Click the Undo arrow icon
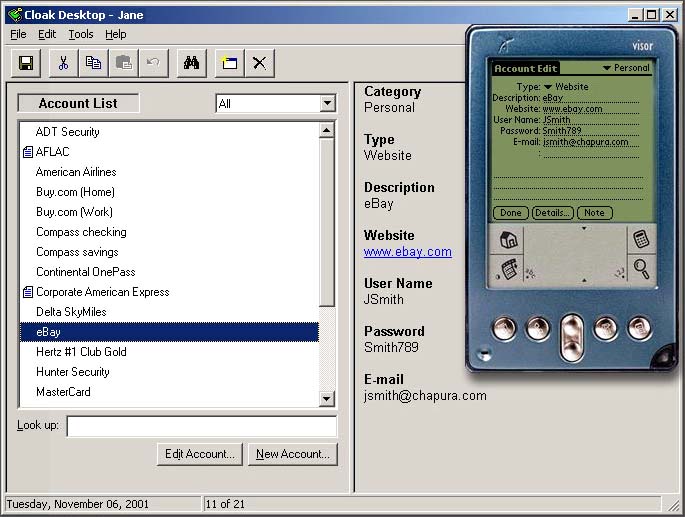 [153, 63]
